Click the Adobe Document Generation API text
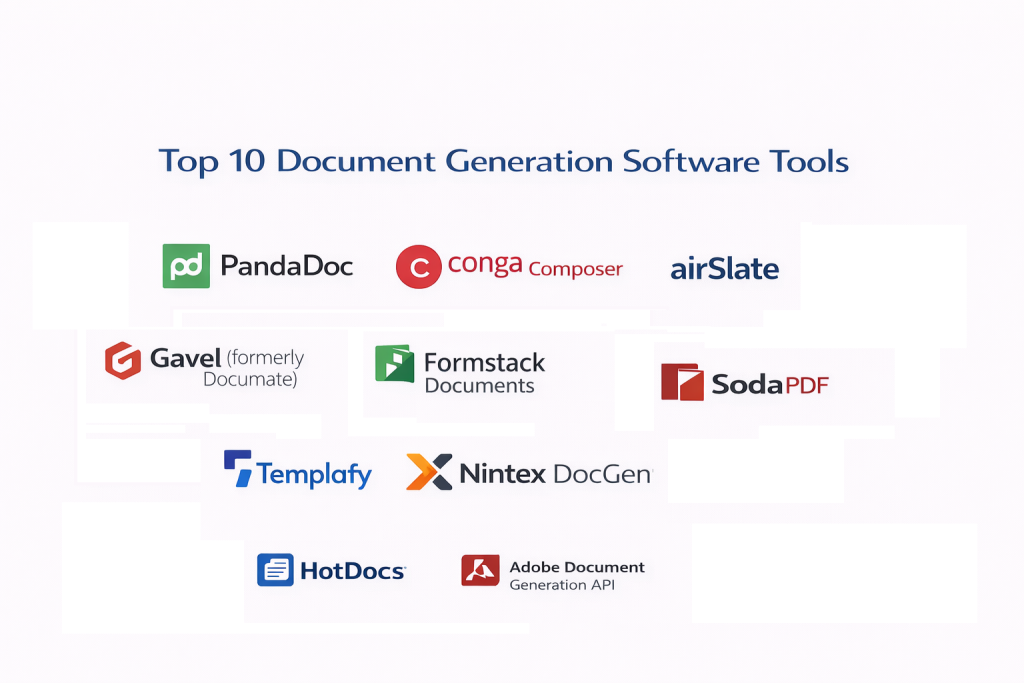Image resolution: width=1024 pixels, height=683 pixels. pyautogui.click(x=576, y=575)
